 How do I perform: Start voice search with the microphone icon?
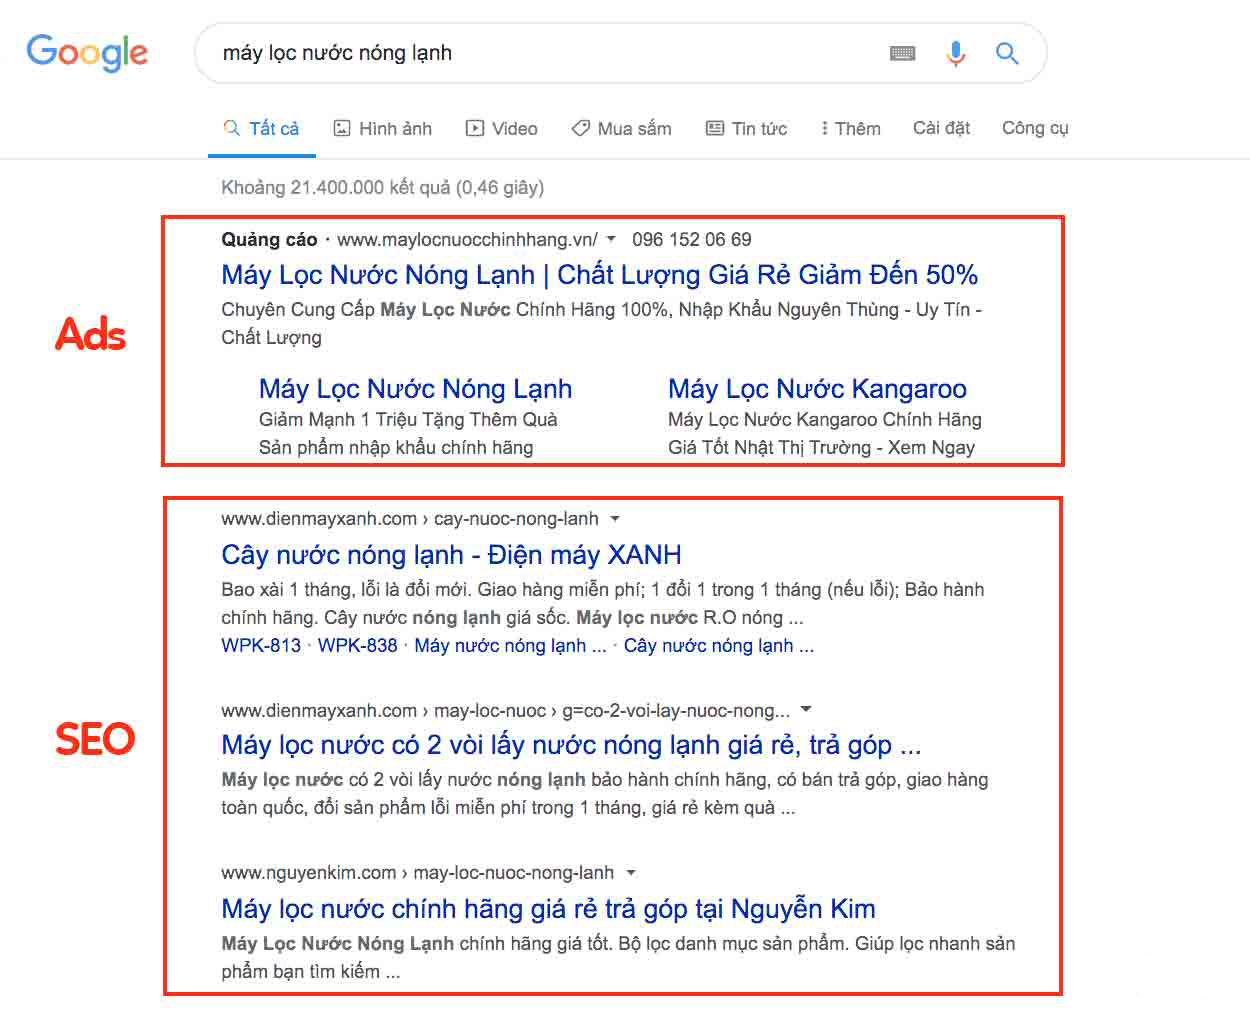pos(956,53)
